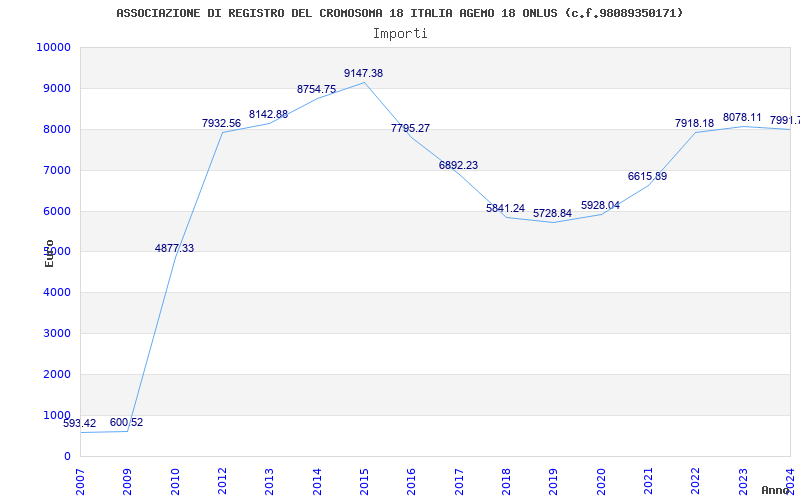800x500 pixels.
Task: Click the y-axis value 8000
Action: point(57,129)
